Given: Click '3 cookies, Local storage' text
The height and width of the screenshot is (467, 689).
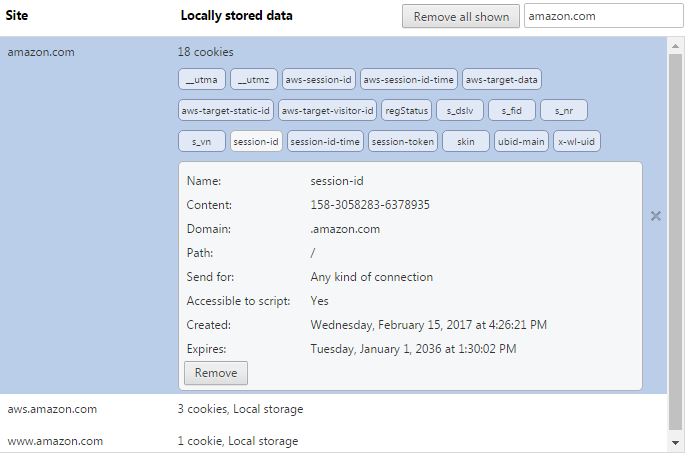Looking at the screenshot, I should (x=240, y=409).
